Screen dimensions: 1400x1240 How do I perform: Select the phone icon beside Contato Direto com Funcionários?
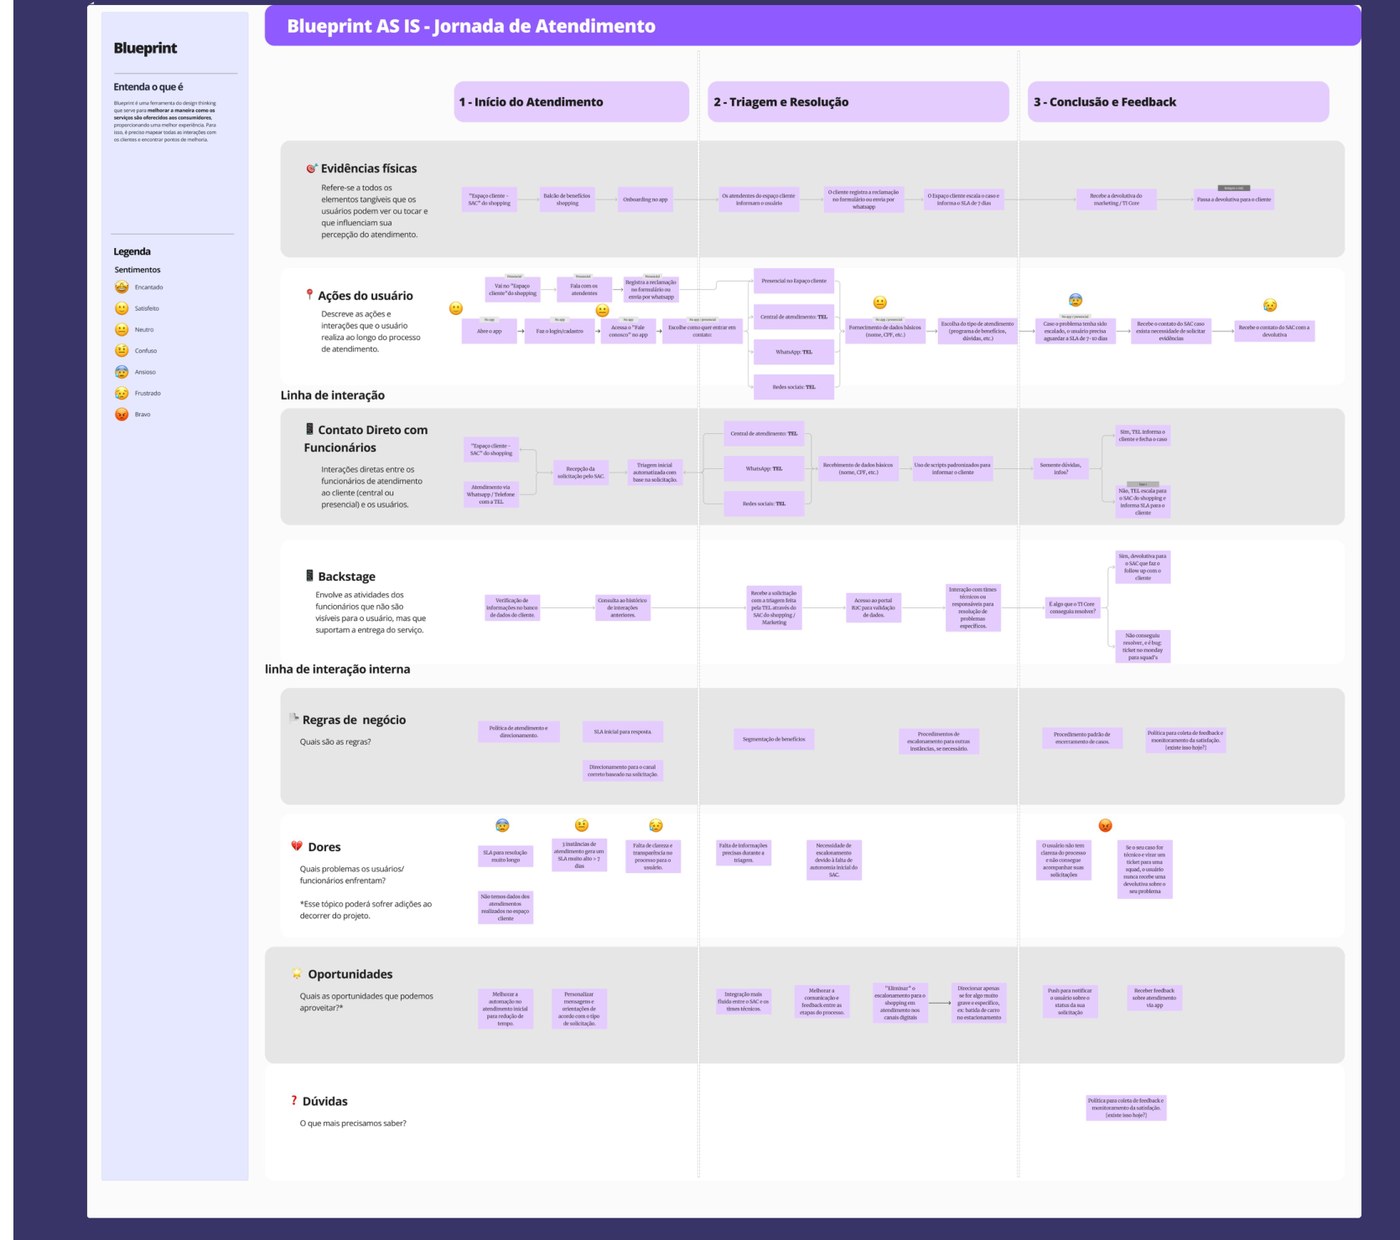click(310, 429)
